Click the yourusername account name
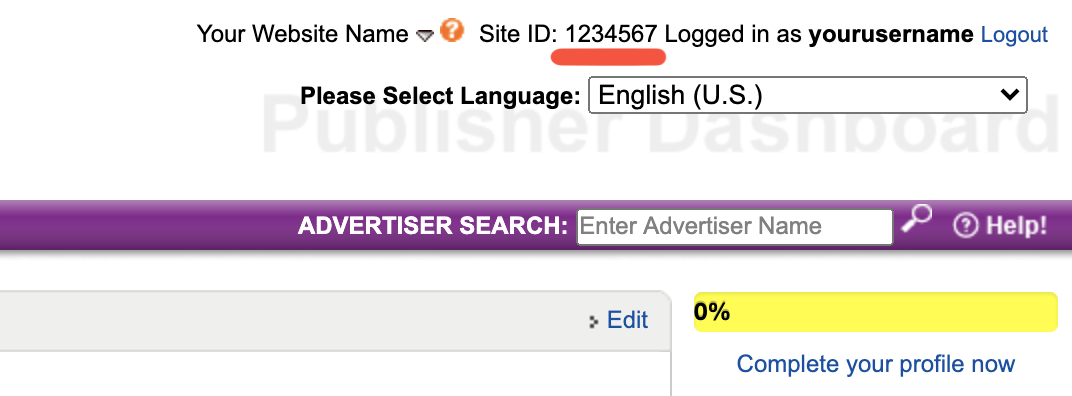The image size is (1072, 396). click(x=891, y=34)
